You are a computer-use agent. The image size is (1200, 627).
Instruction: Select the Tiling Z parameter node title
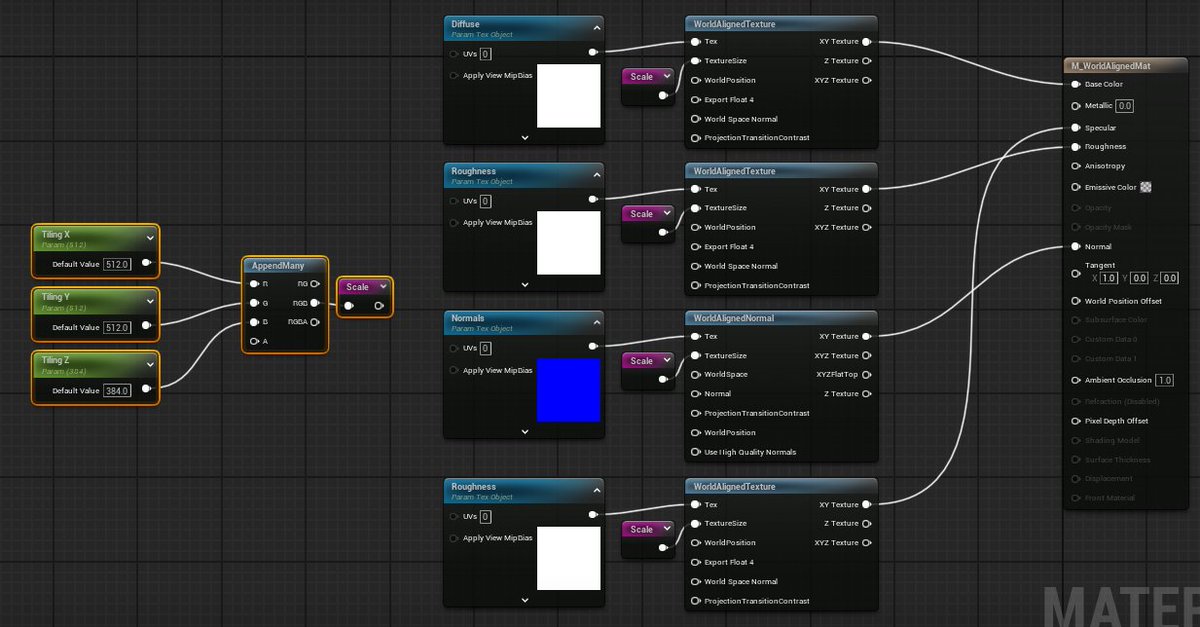pyautogui.click(x=56, y=360)
